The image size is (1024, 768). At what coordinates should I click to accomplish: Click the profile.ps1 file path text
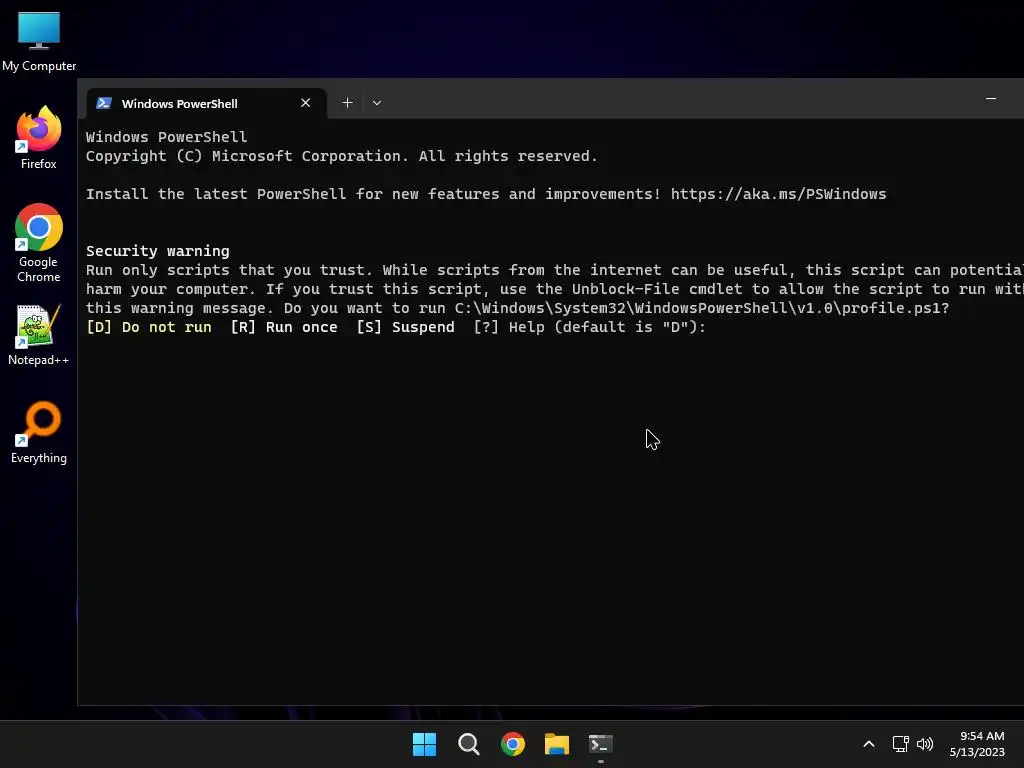(x=697, y=308)
